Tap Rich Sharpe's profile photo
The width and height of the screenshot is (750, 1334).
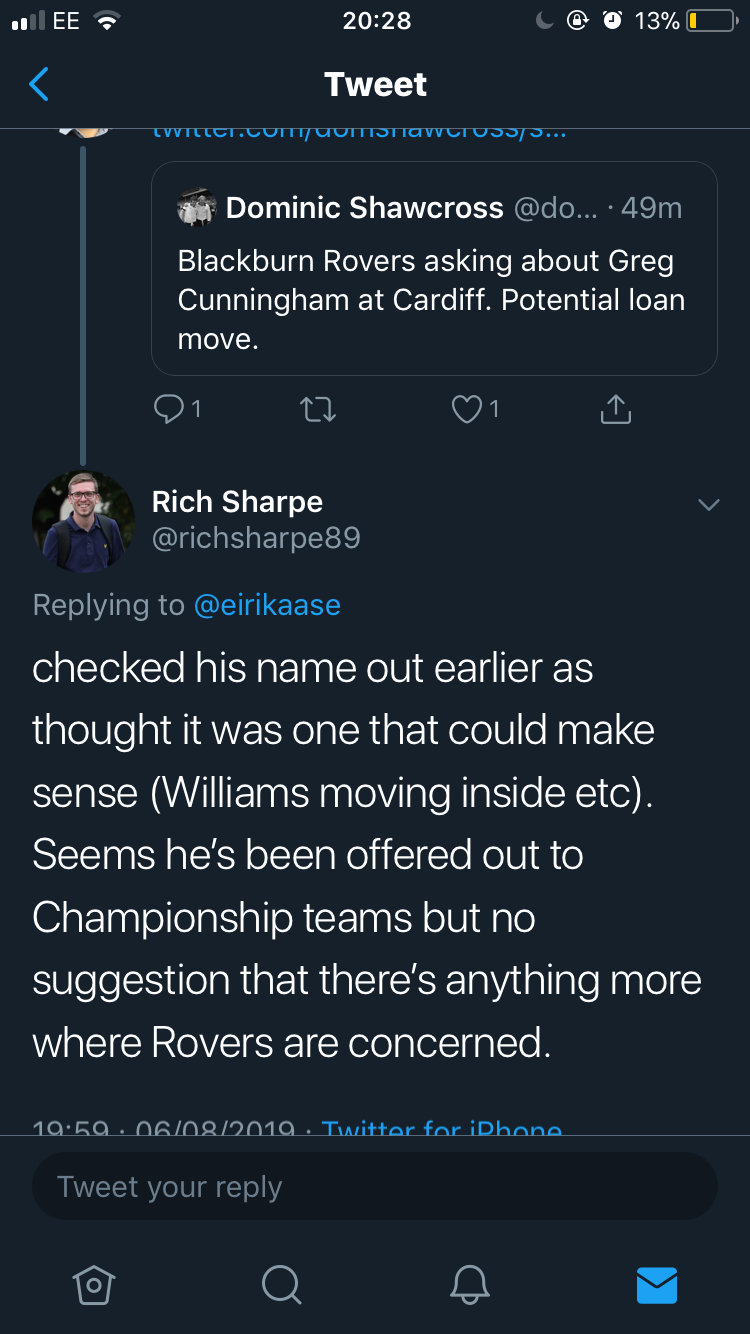(82, 522)
